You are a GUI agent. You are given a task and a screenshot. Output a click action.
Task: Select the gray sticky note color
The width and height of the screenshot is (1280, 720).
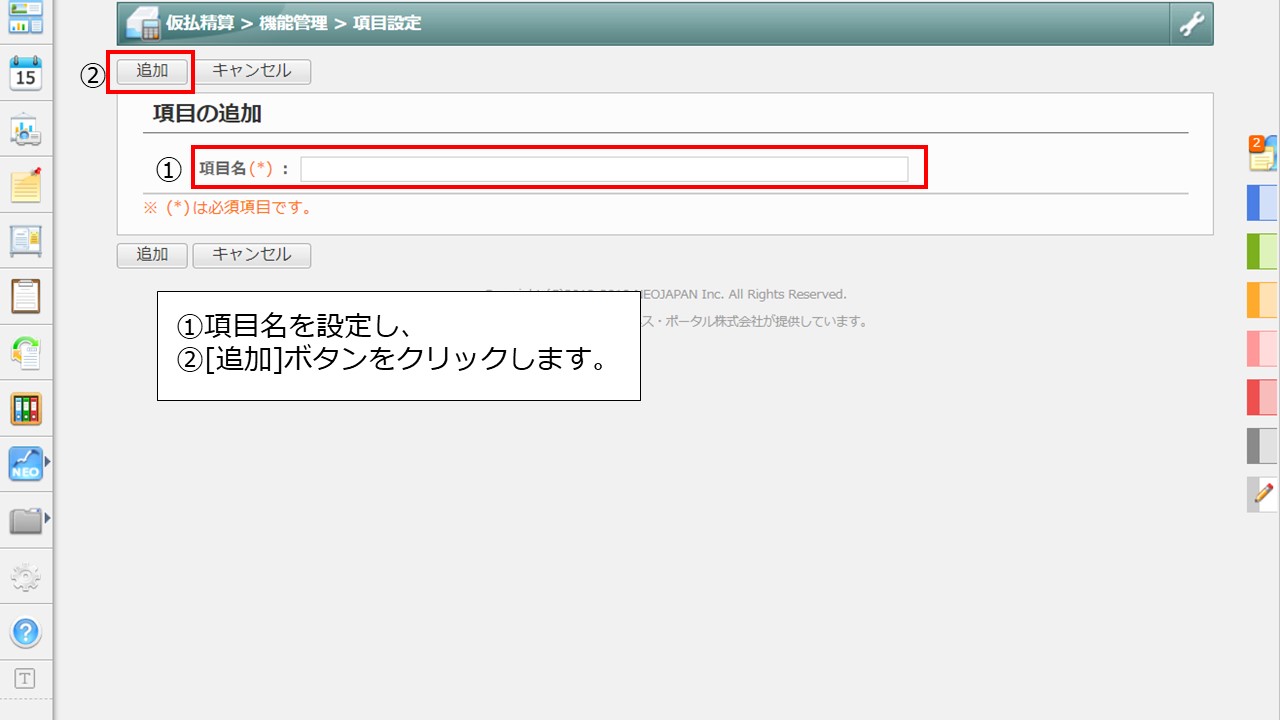point(1263,446)
